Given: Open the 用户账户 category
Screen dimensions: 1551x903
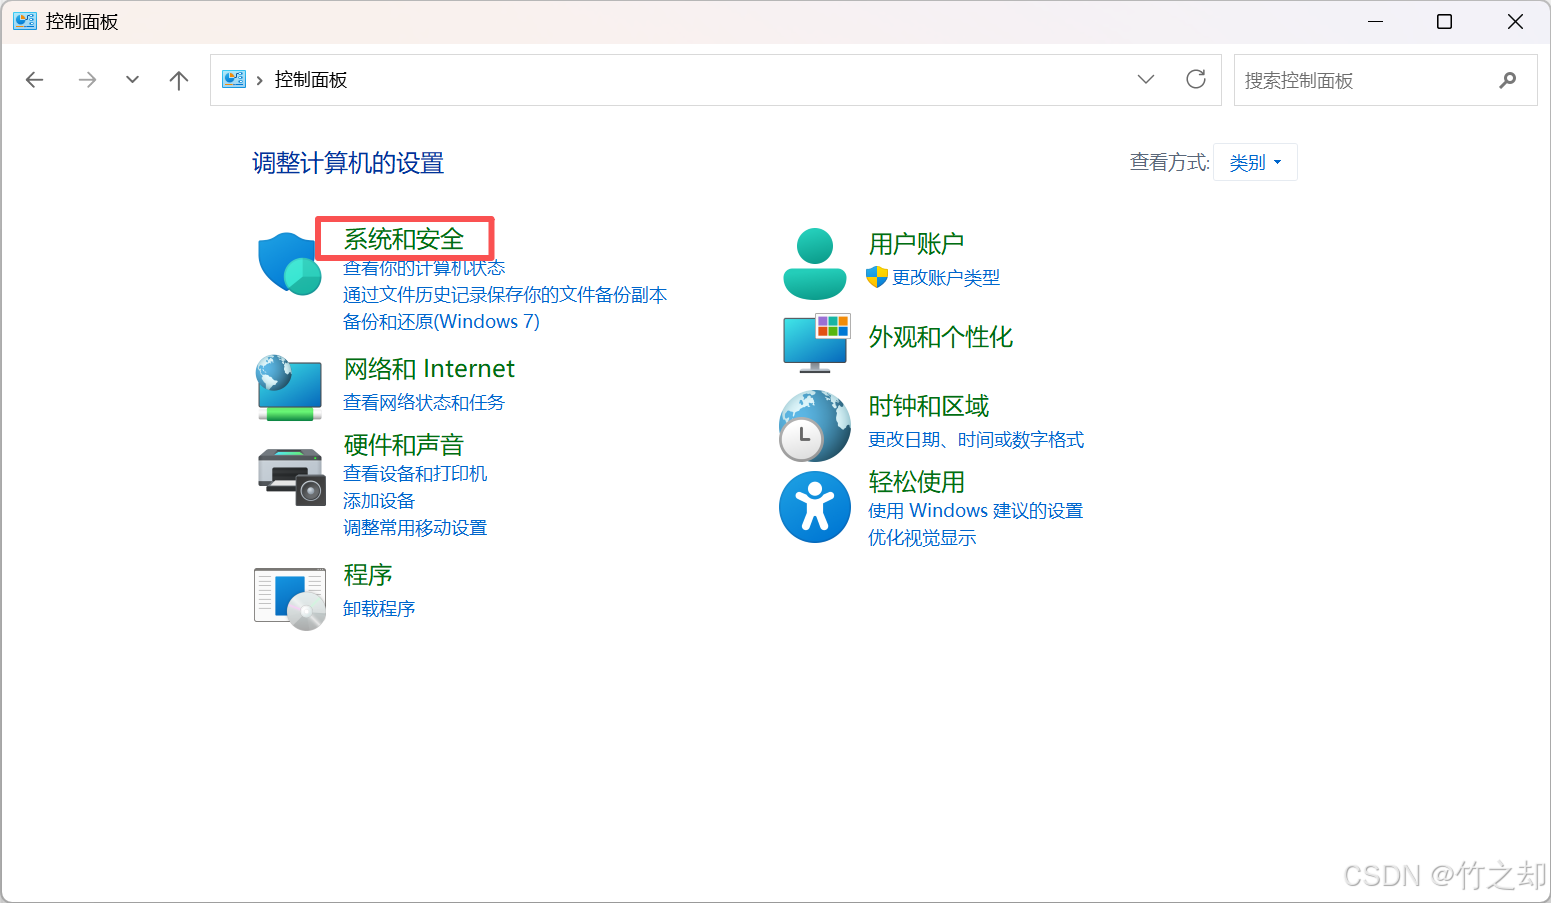Looking at the screenshot, I should (x=916, y=243).
